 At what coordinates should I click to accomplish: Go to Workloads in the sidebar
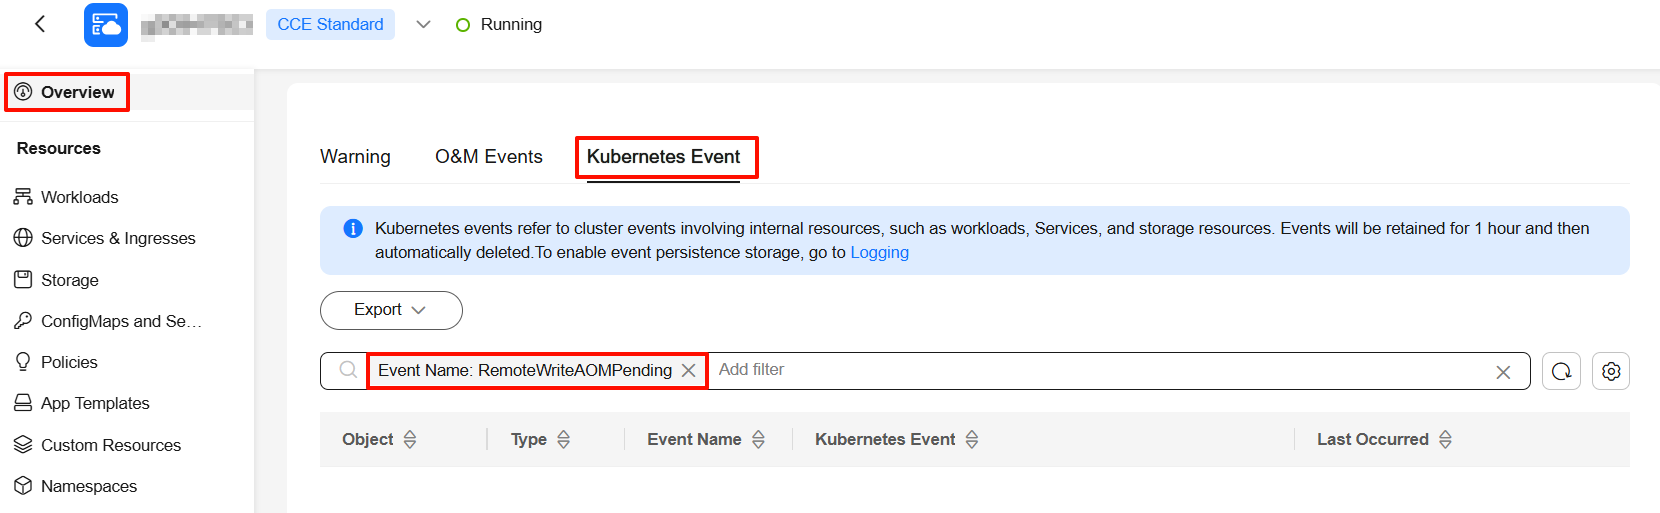coord(79,197)
